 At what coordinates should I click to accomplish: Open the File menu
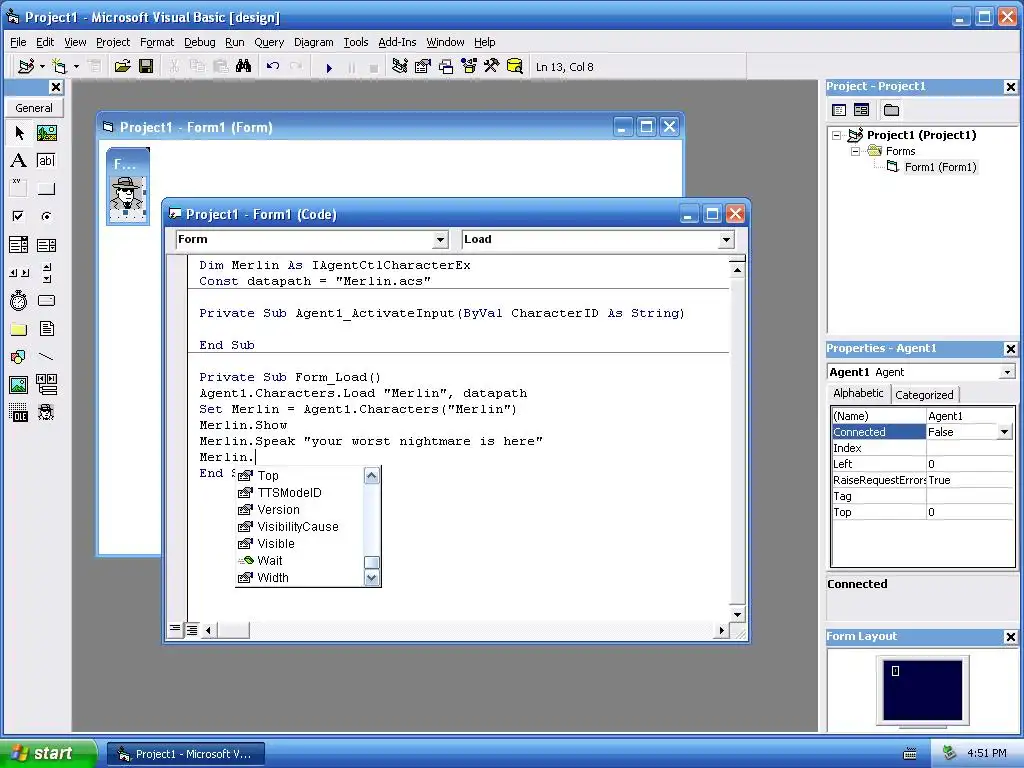tap(18, 42)
